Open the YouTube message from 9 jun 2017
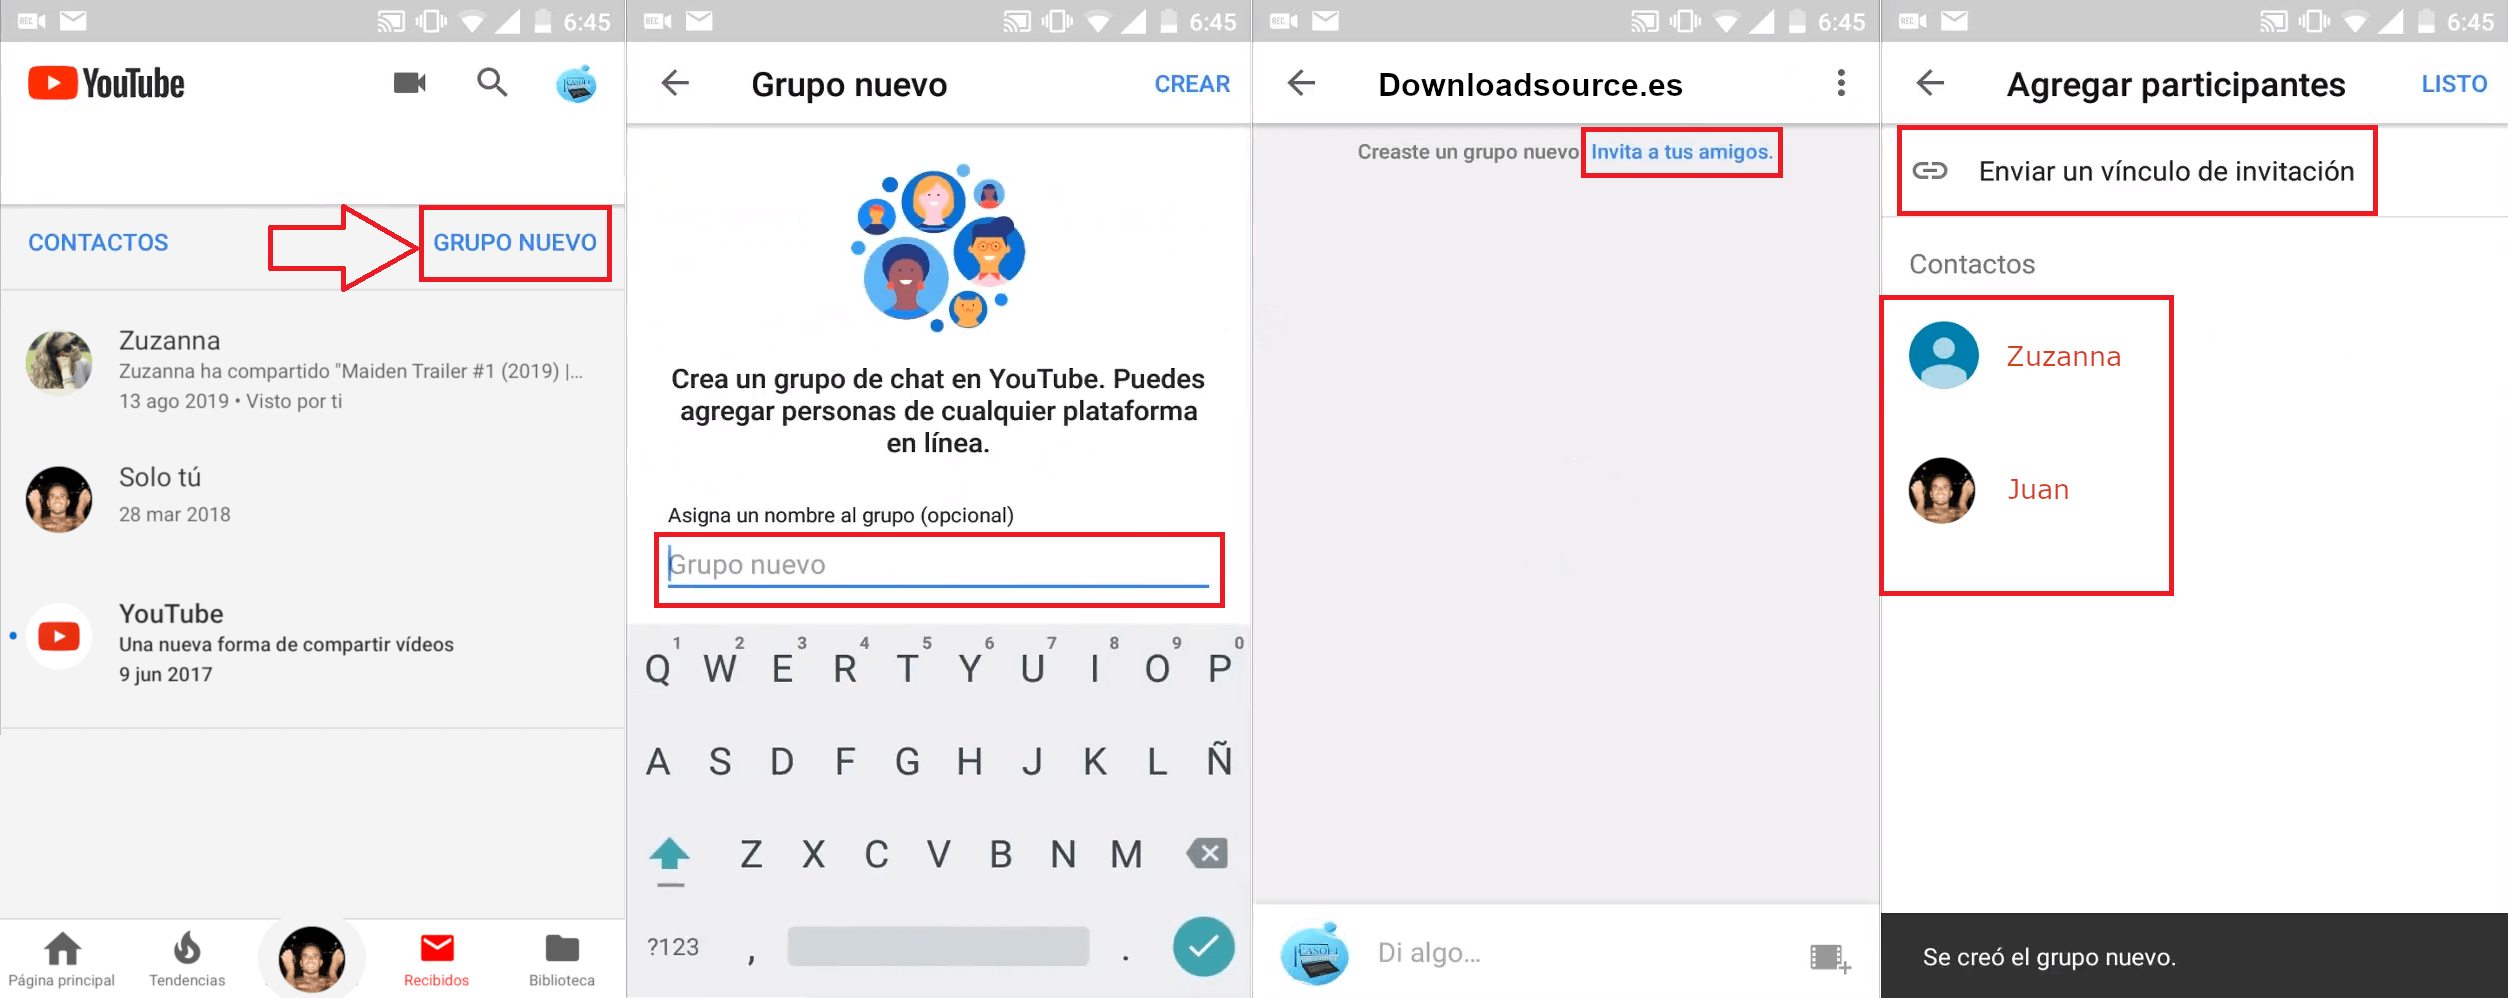This screenshot has width=2508, height=998. click(x=312, y=643)
